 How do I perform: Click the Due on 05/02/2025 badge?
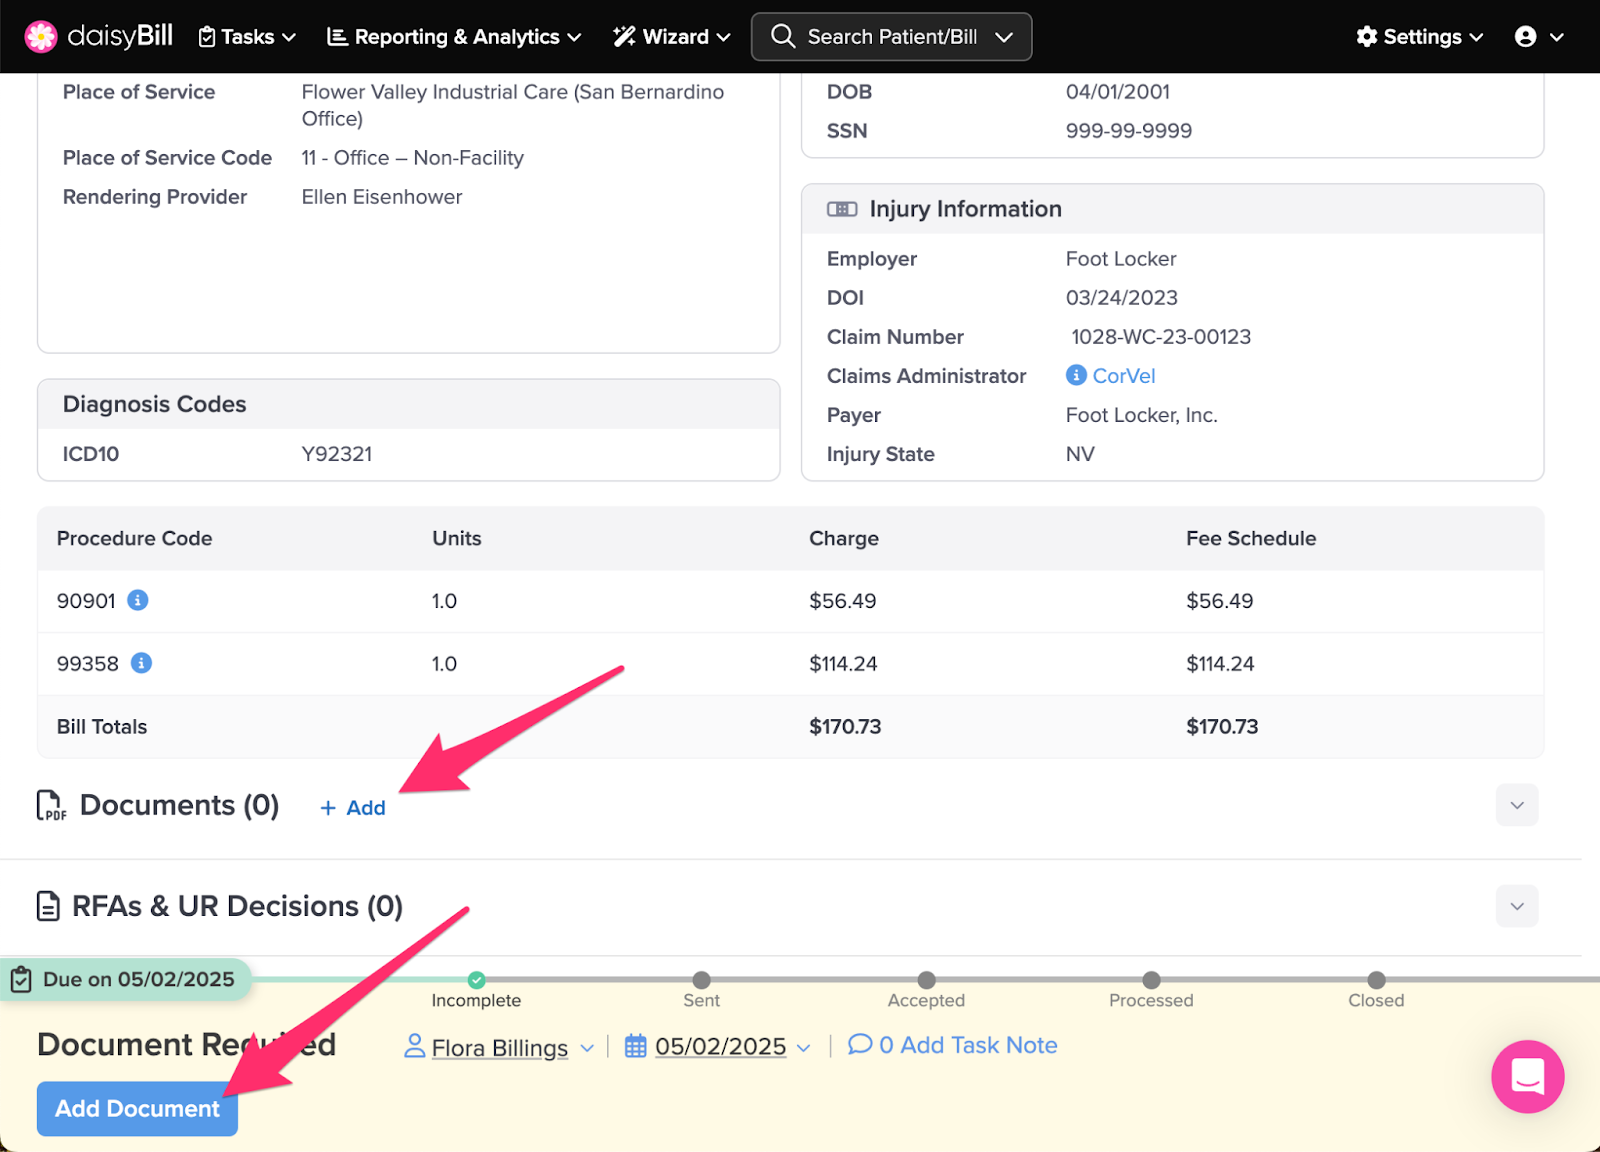point(125,979)
